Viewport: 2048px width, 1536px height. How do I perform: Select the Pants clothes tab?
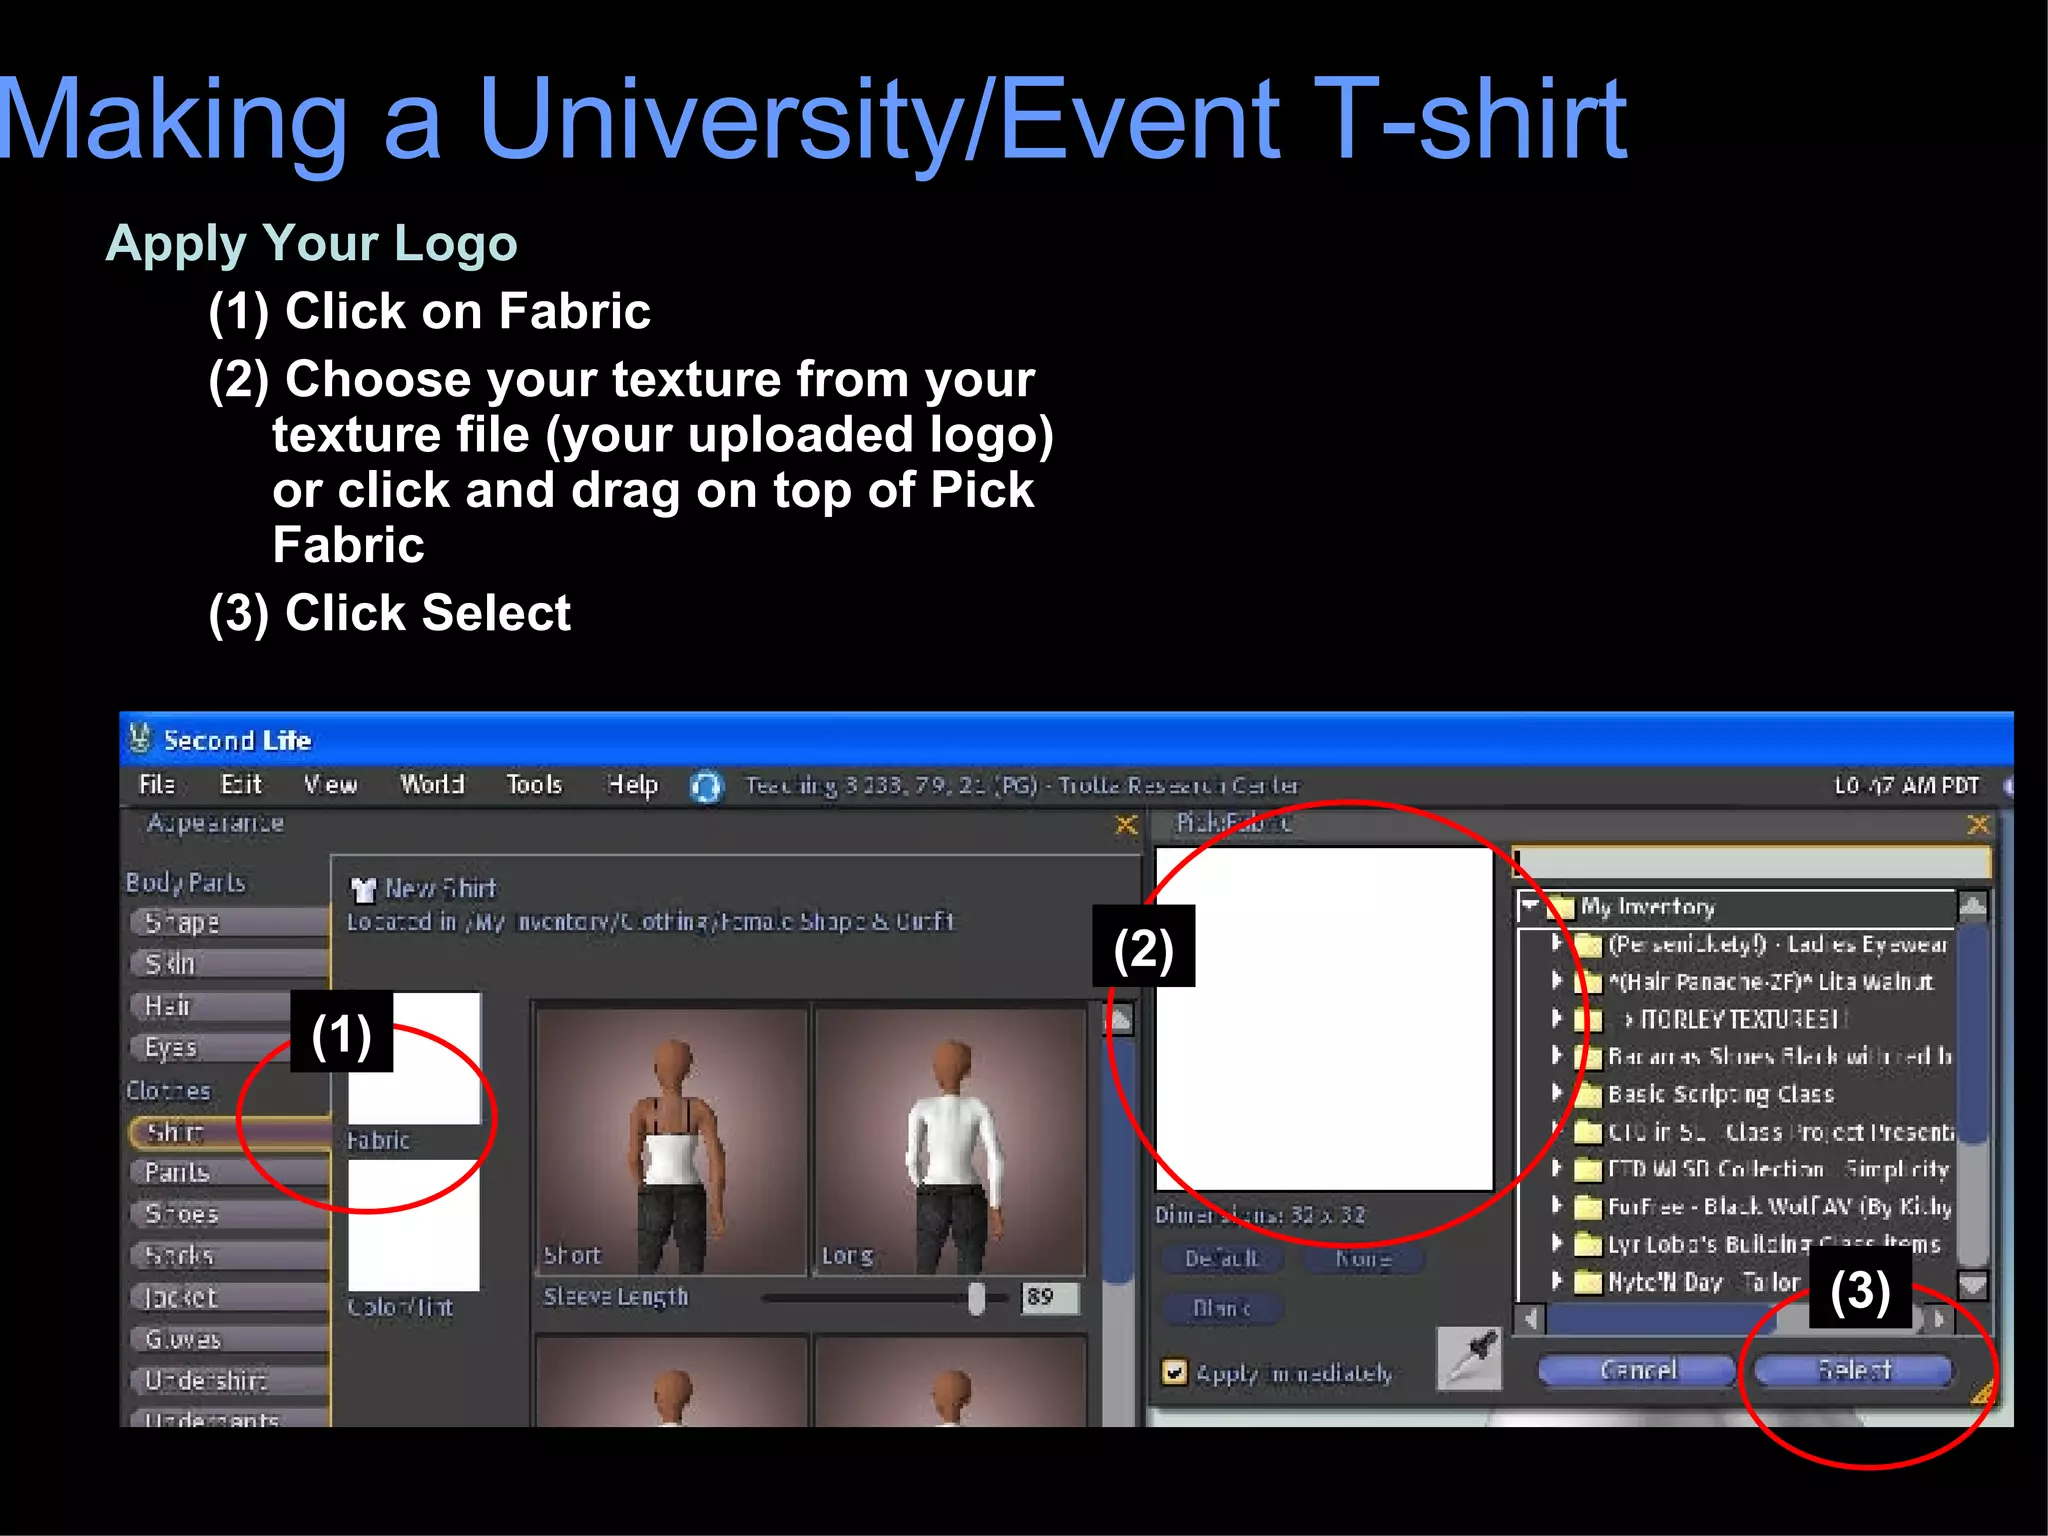(x=229, y=1172)
